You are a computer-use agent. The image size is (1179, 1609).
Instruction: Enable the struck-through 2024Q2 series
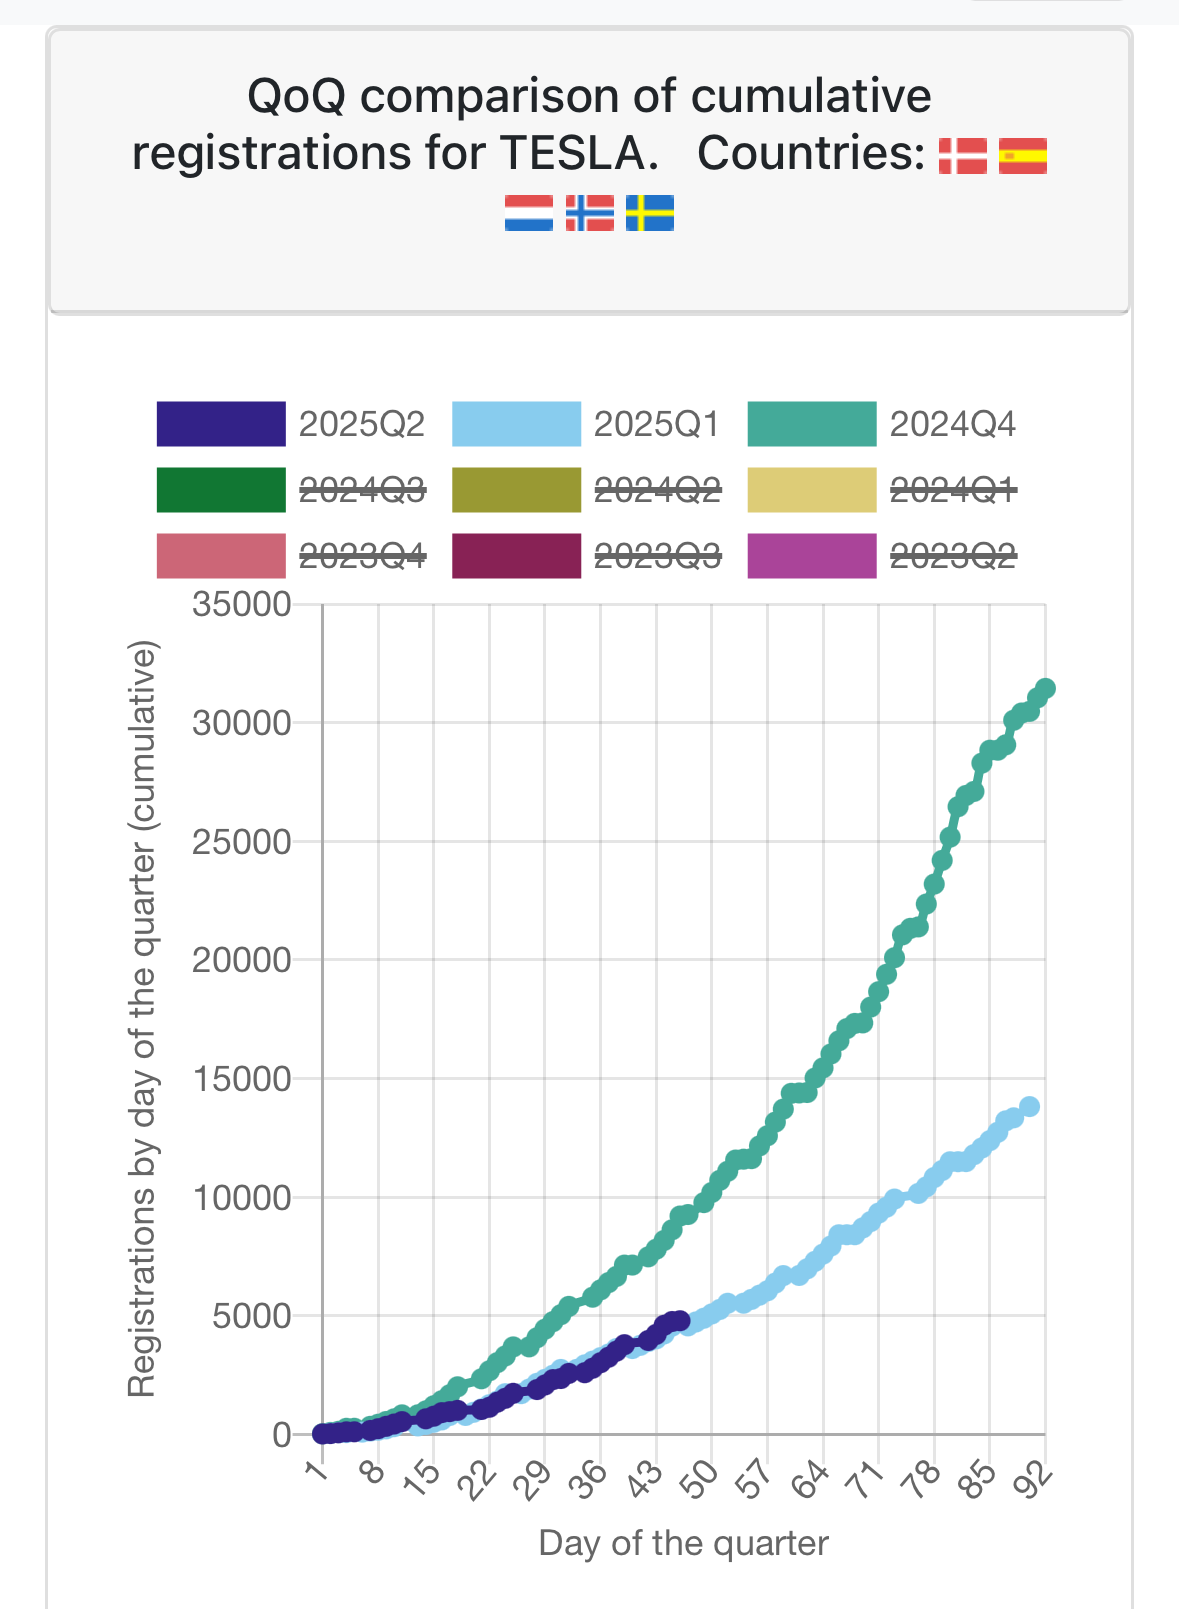click(586, 490)
